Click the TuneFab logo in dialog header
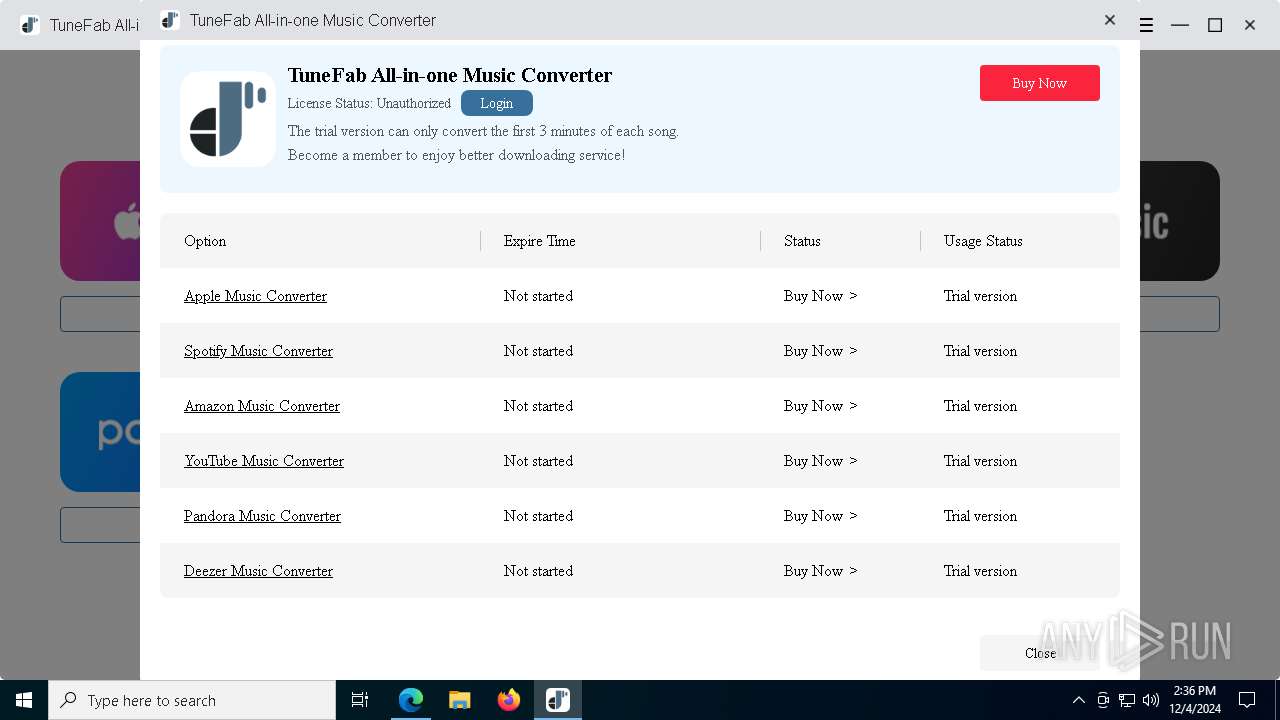Viewport: 1280px width, 720px height. point(228,119)
